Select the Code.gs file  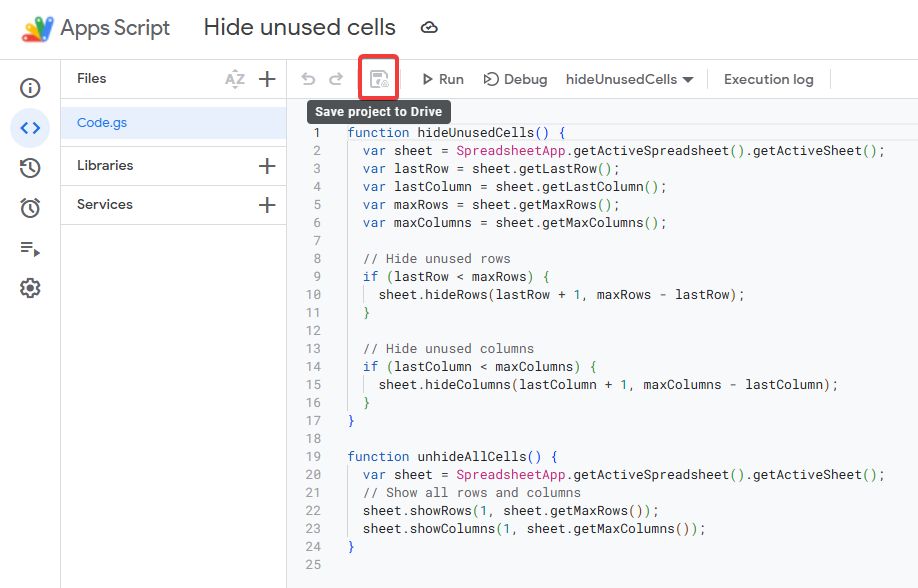(102, 123)
